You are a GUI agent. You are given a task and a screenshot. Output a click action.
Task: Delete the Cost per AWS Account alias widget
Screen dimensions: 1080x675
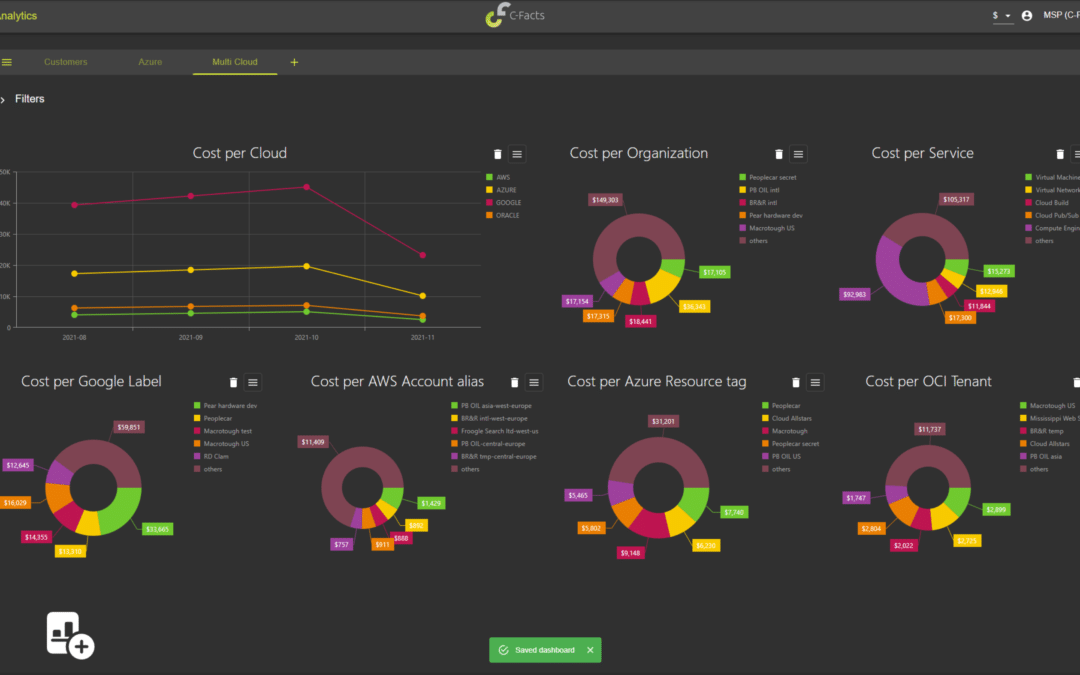[514, 382]
